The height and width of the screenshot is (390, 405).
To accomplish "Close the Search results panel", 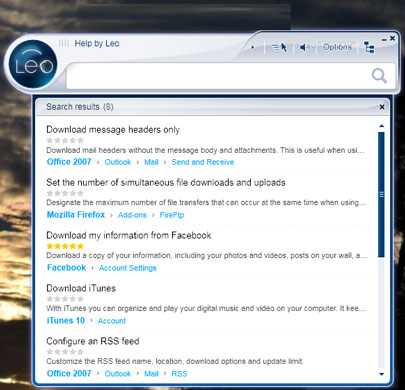I will [x=382, y=107].
